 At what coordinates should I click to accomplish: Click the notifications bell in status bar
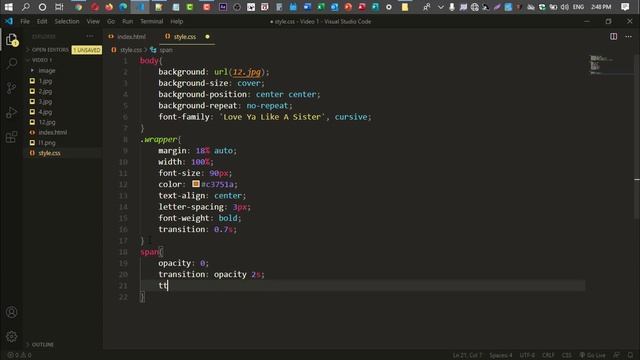631,355
